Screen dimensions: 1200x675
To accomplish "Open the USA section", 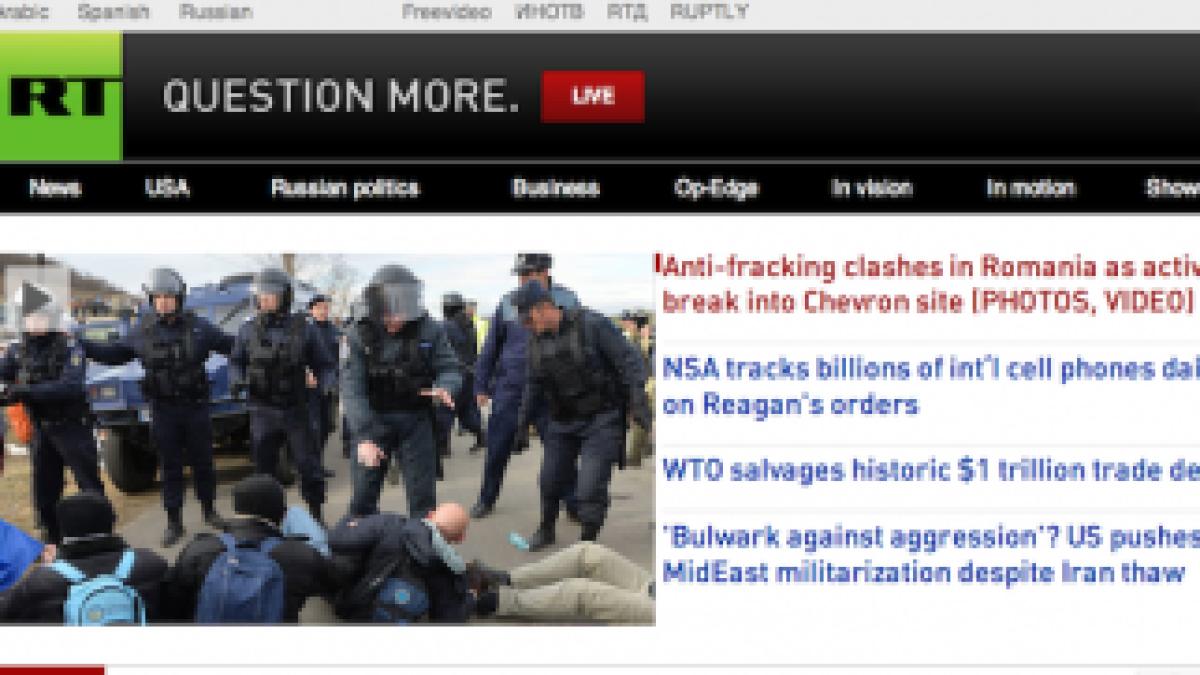I will 167,188.
